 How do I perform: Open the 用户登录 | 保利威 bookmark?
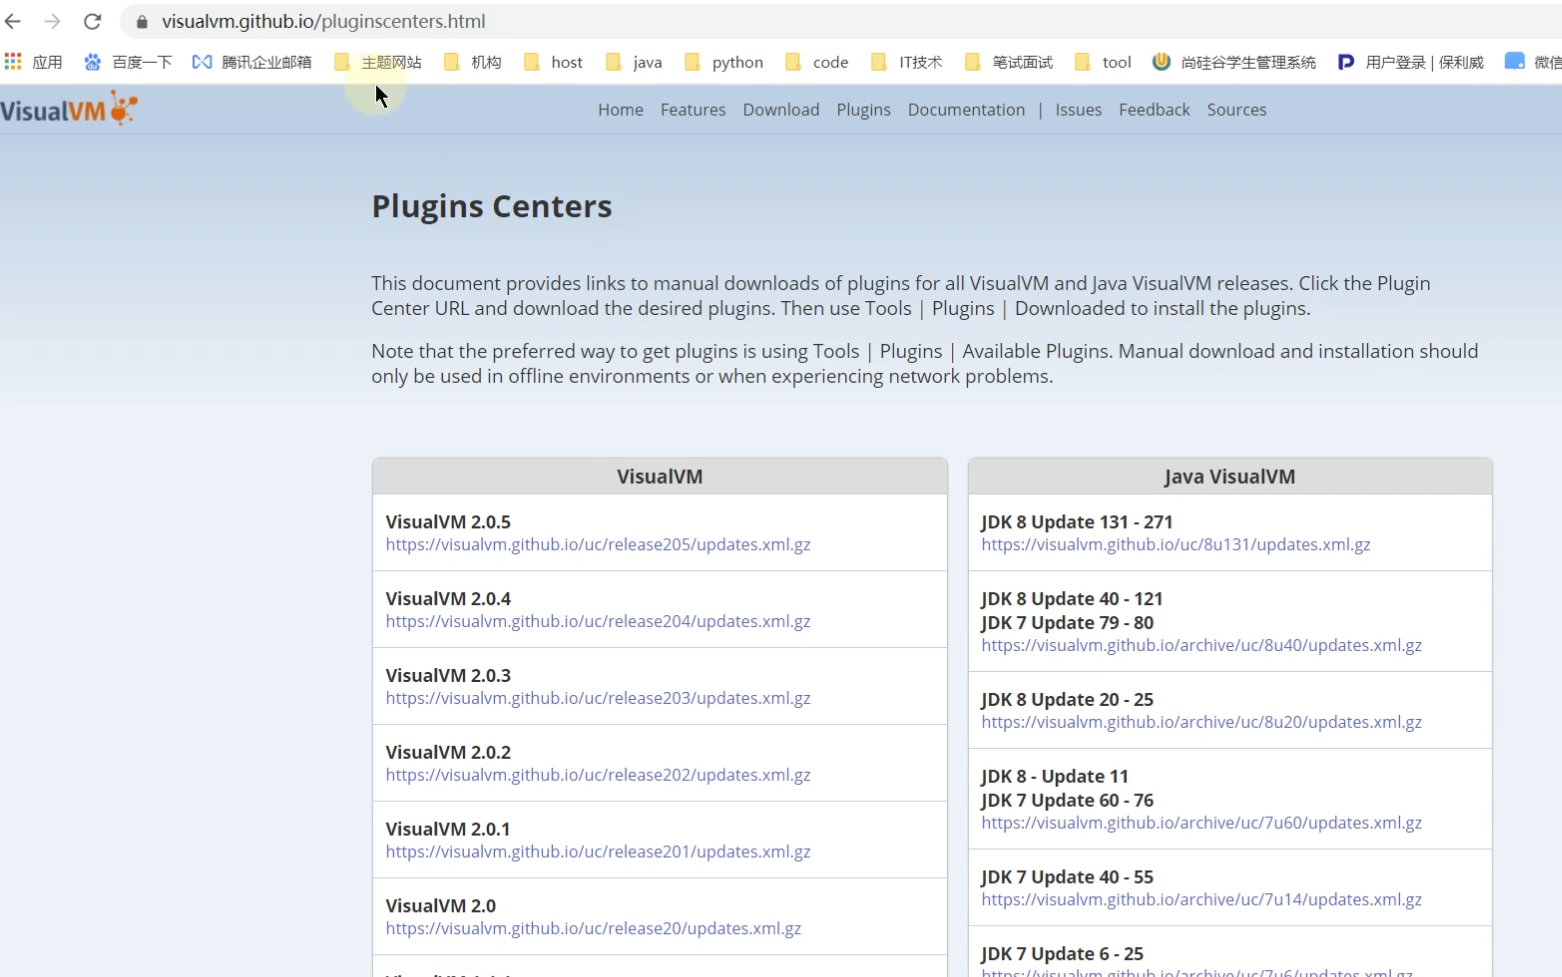[1411, 62]
